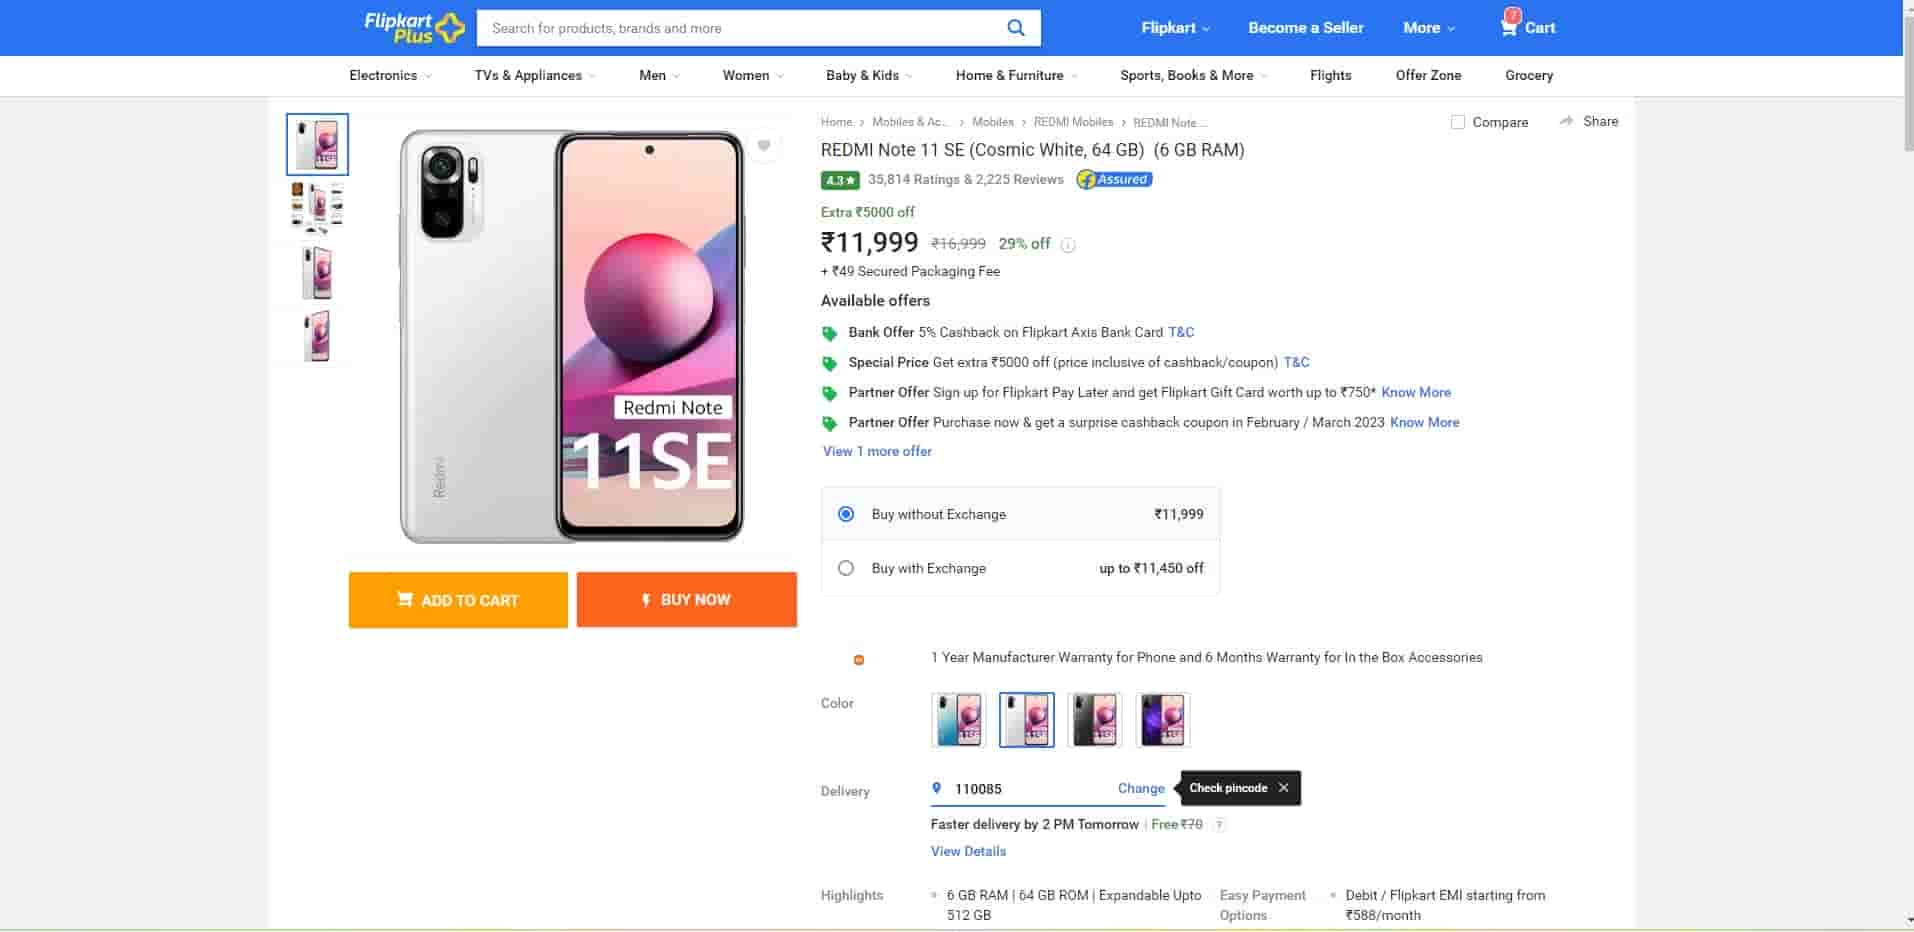Viewport: 1914px width, 932px height.
Task: Click the price info icon
Action: 1068,245
